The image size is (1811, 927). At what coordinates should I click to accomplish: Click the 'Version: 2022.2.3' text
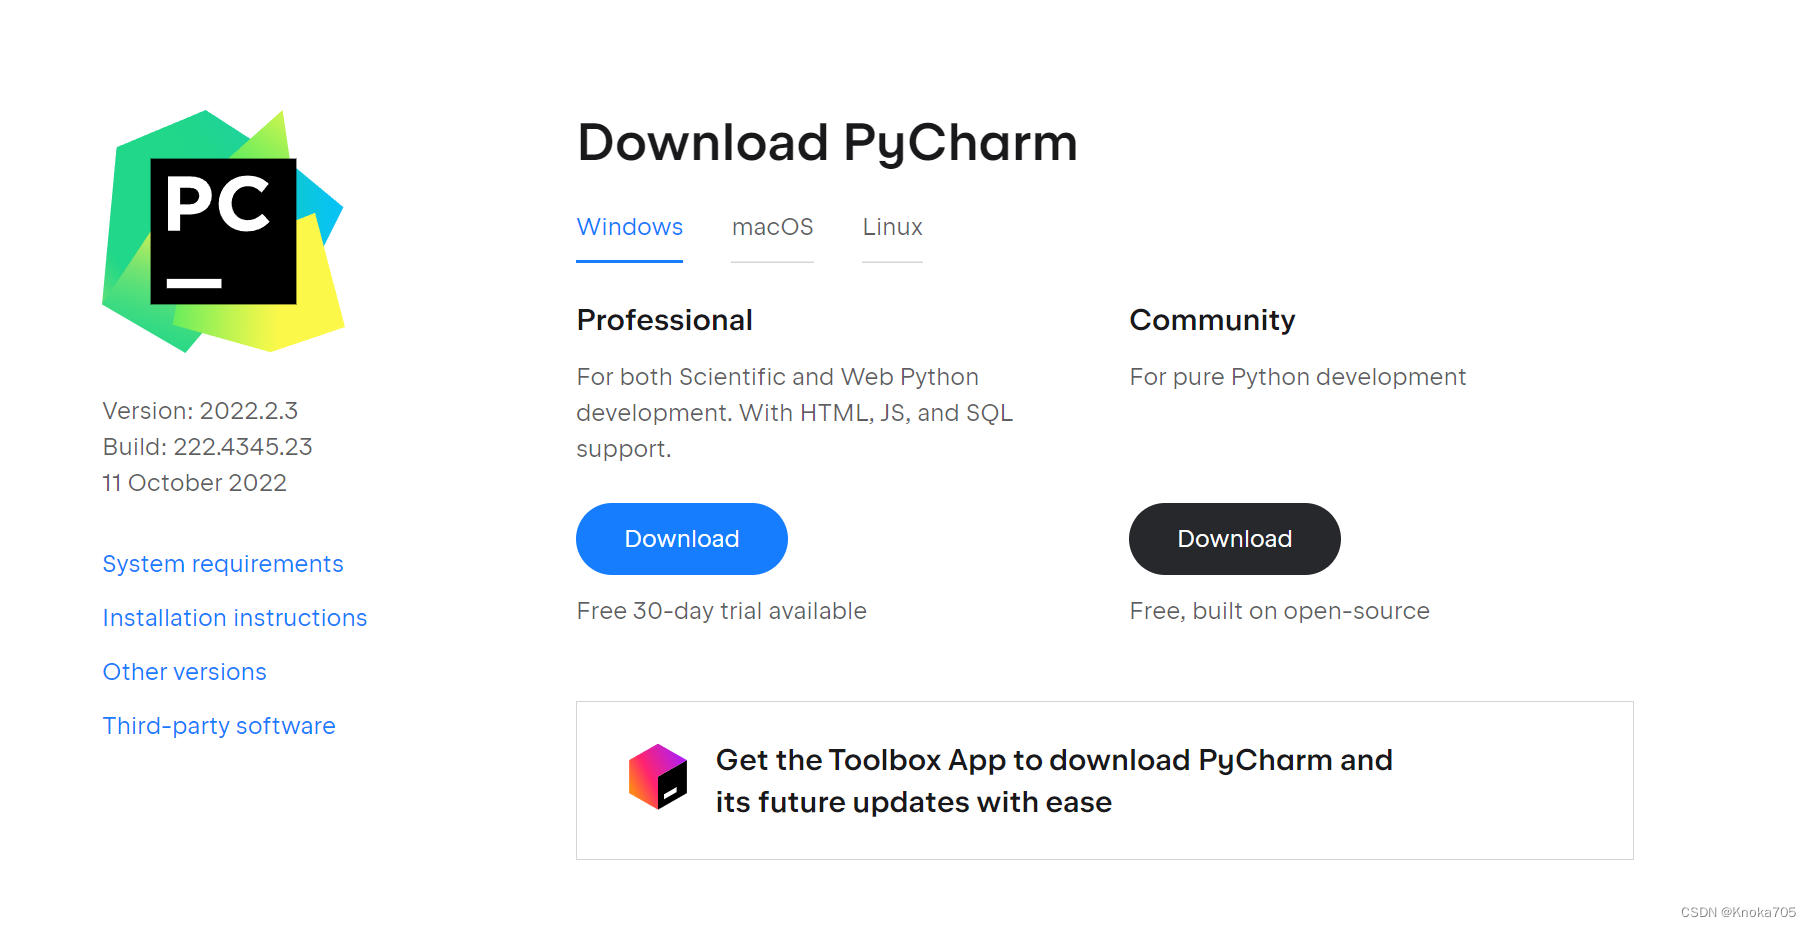point(200,410)
